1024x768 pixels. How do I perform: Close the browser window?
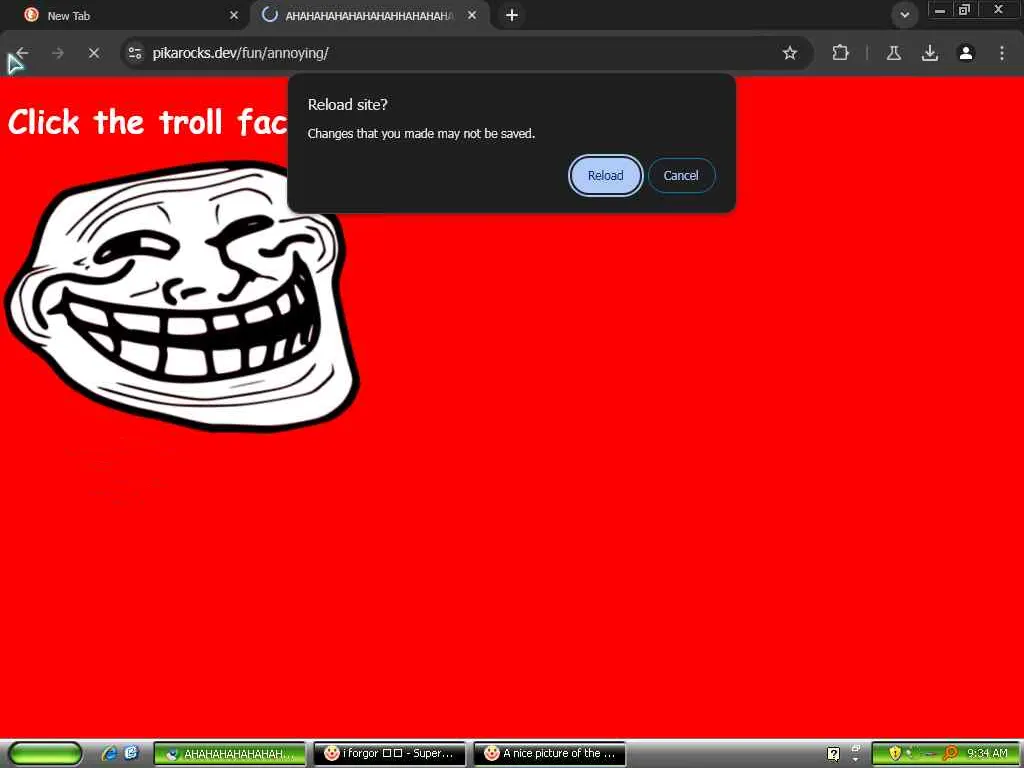(999, 10)
